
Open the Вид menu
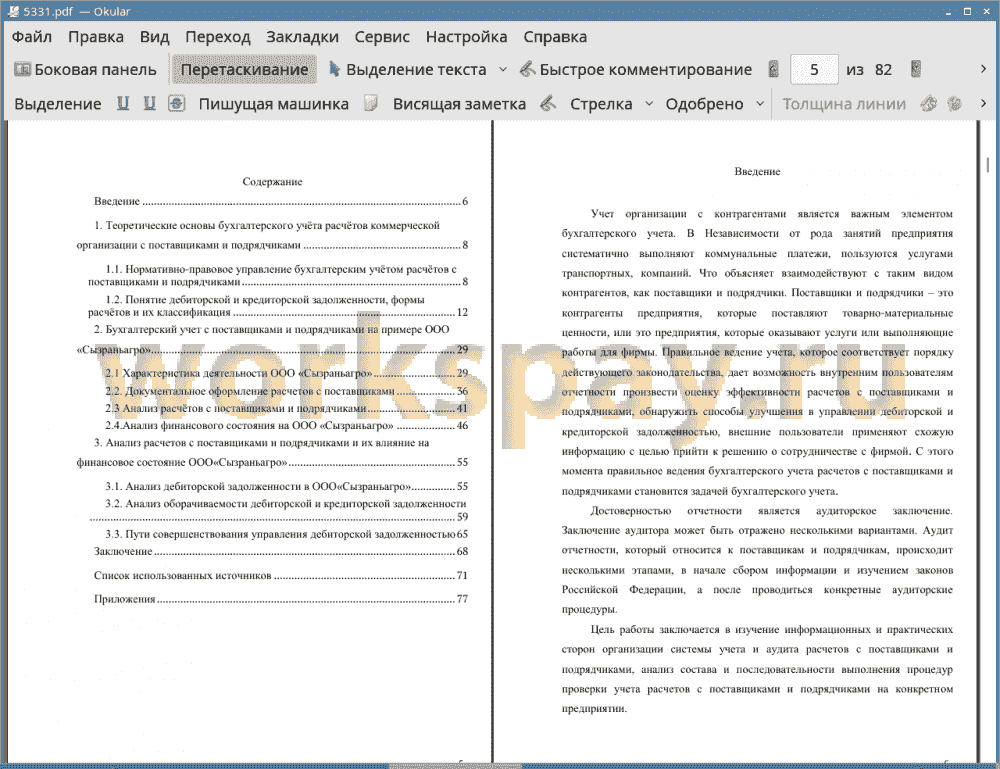coord(154,37)
